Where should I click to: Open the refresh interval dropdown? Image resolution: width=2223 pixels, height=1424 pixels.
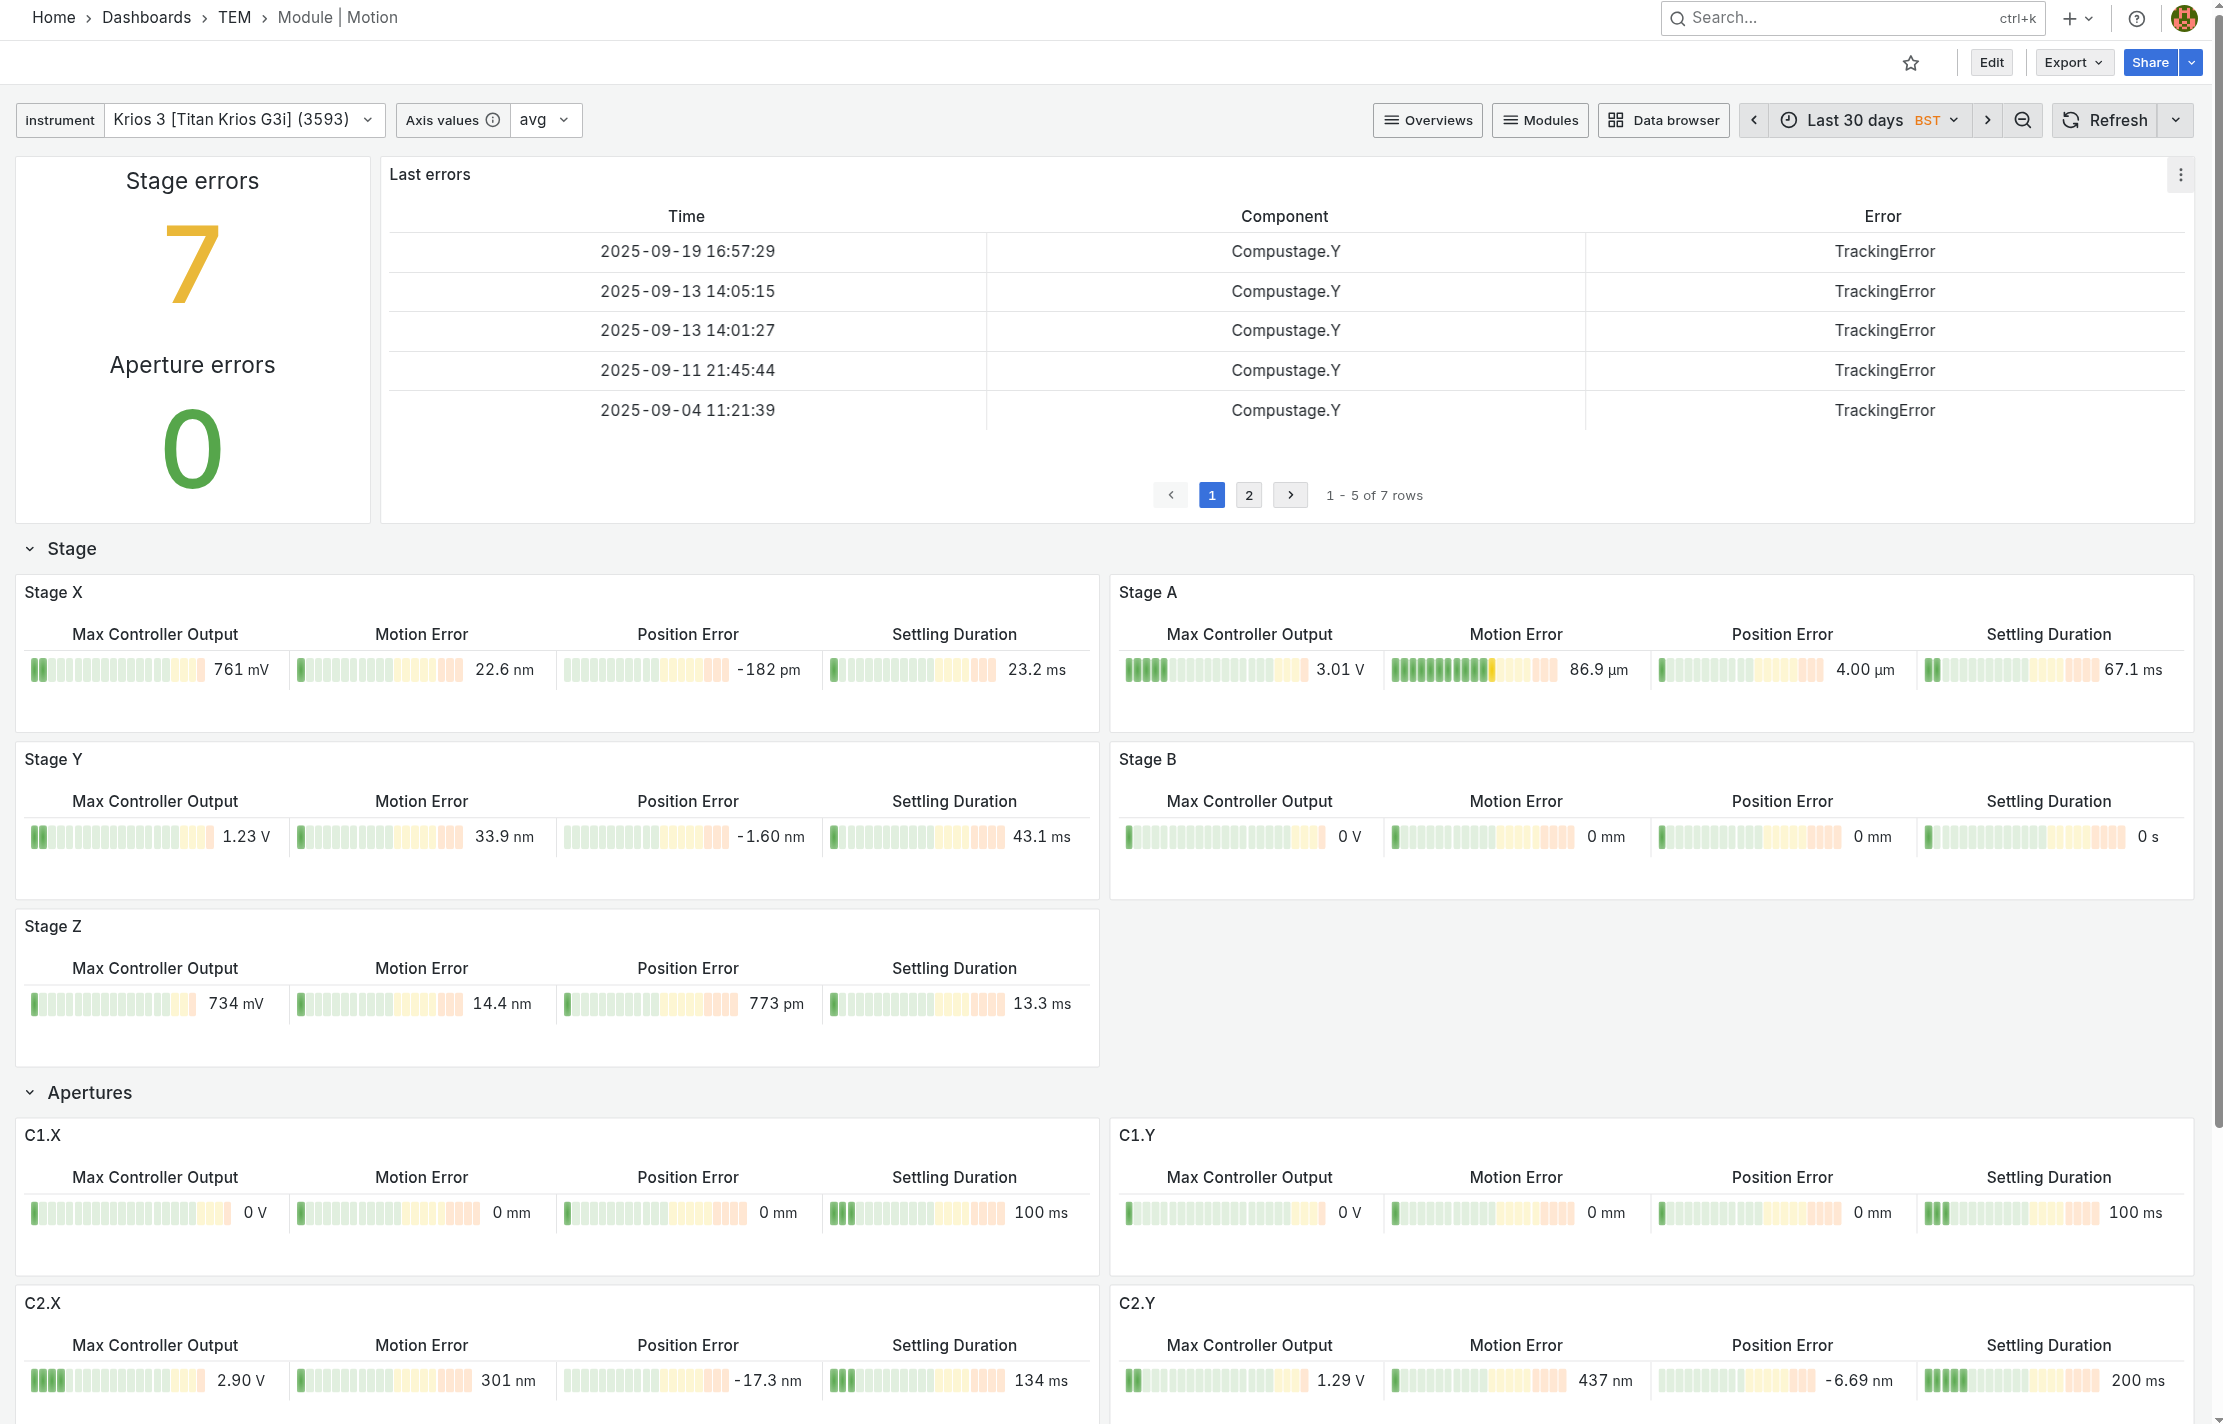(2176, 120)
